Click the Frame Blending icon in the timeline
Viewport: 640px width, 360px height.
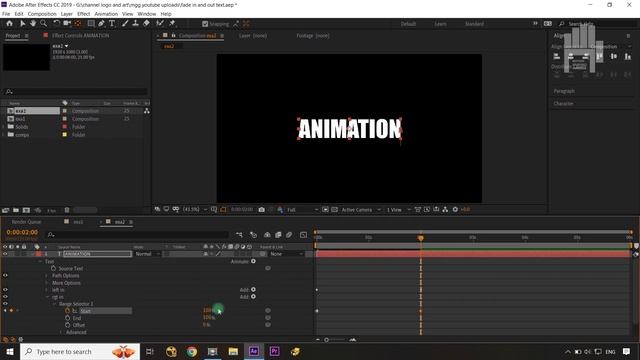pyautogui.click(x=278, y=235)
